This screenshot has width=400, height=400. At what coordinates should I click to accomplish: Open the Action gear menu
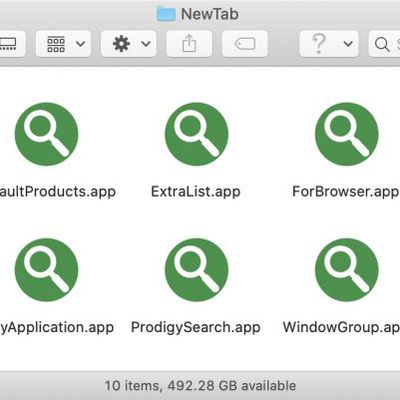click(x=129, y=44)
